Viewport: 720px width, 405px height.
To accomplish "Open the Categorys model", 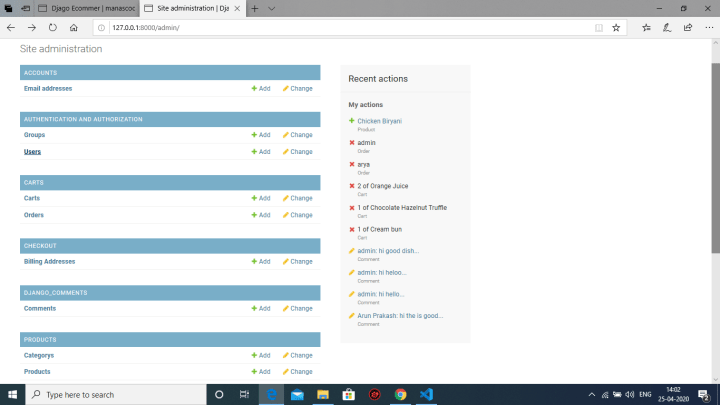I will 39,355.
